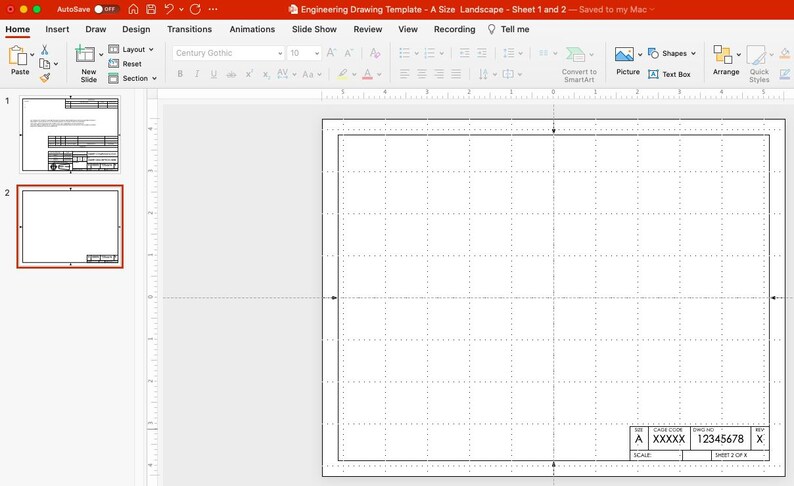Image resolution: width=794 pixels, height=486 pixels.
Task: Click the Shape Outline pen icon
Action: tap(785, 74)
